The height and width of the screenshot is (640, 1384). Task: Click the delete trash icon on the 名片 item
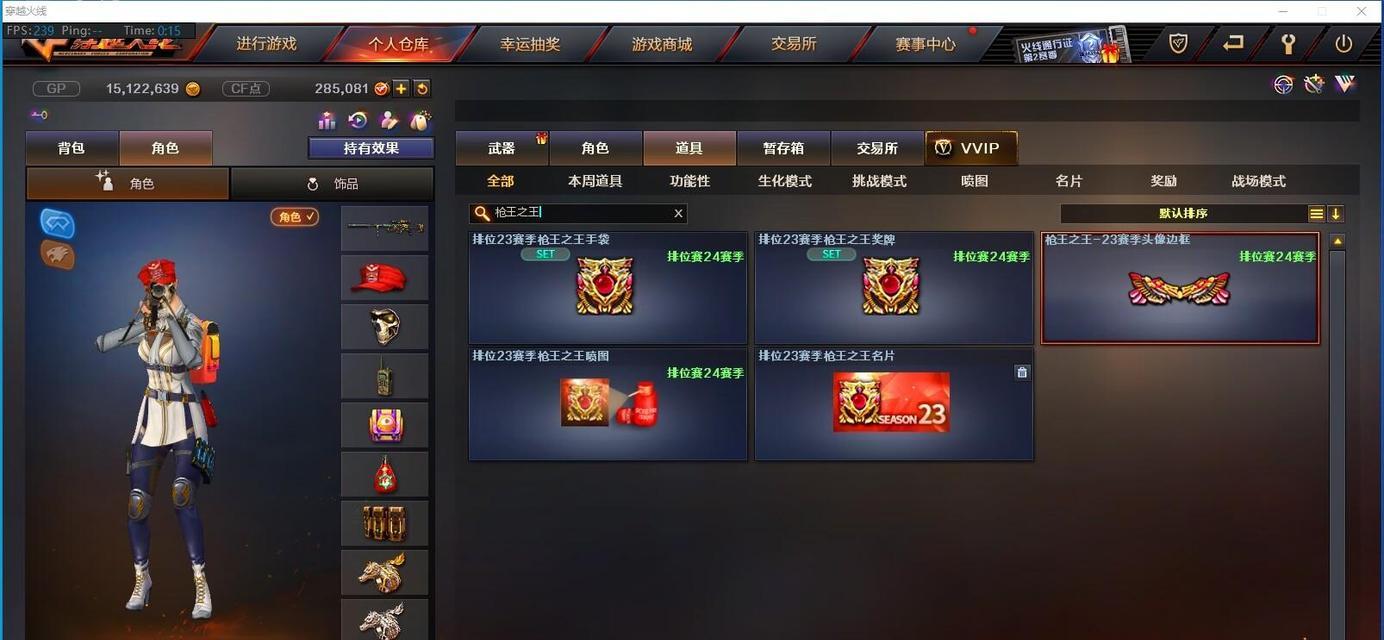1021,372
